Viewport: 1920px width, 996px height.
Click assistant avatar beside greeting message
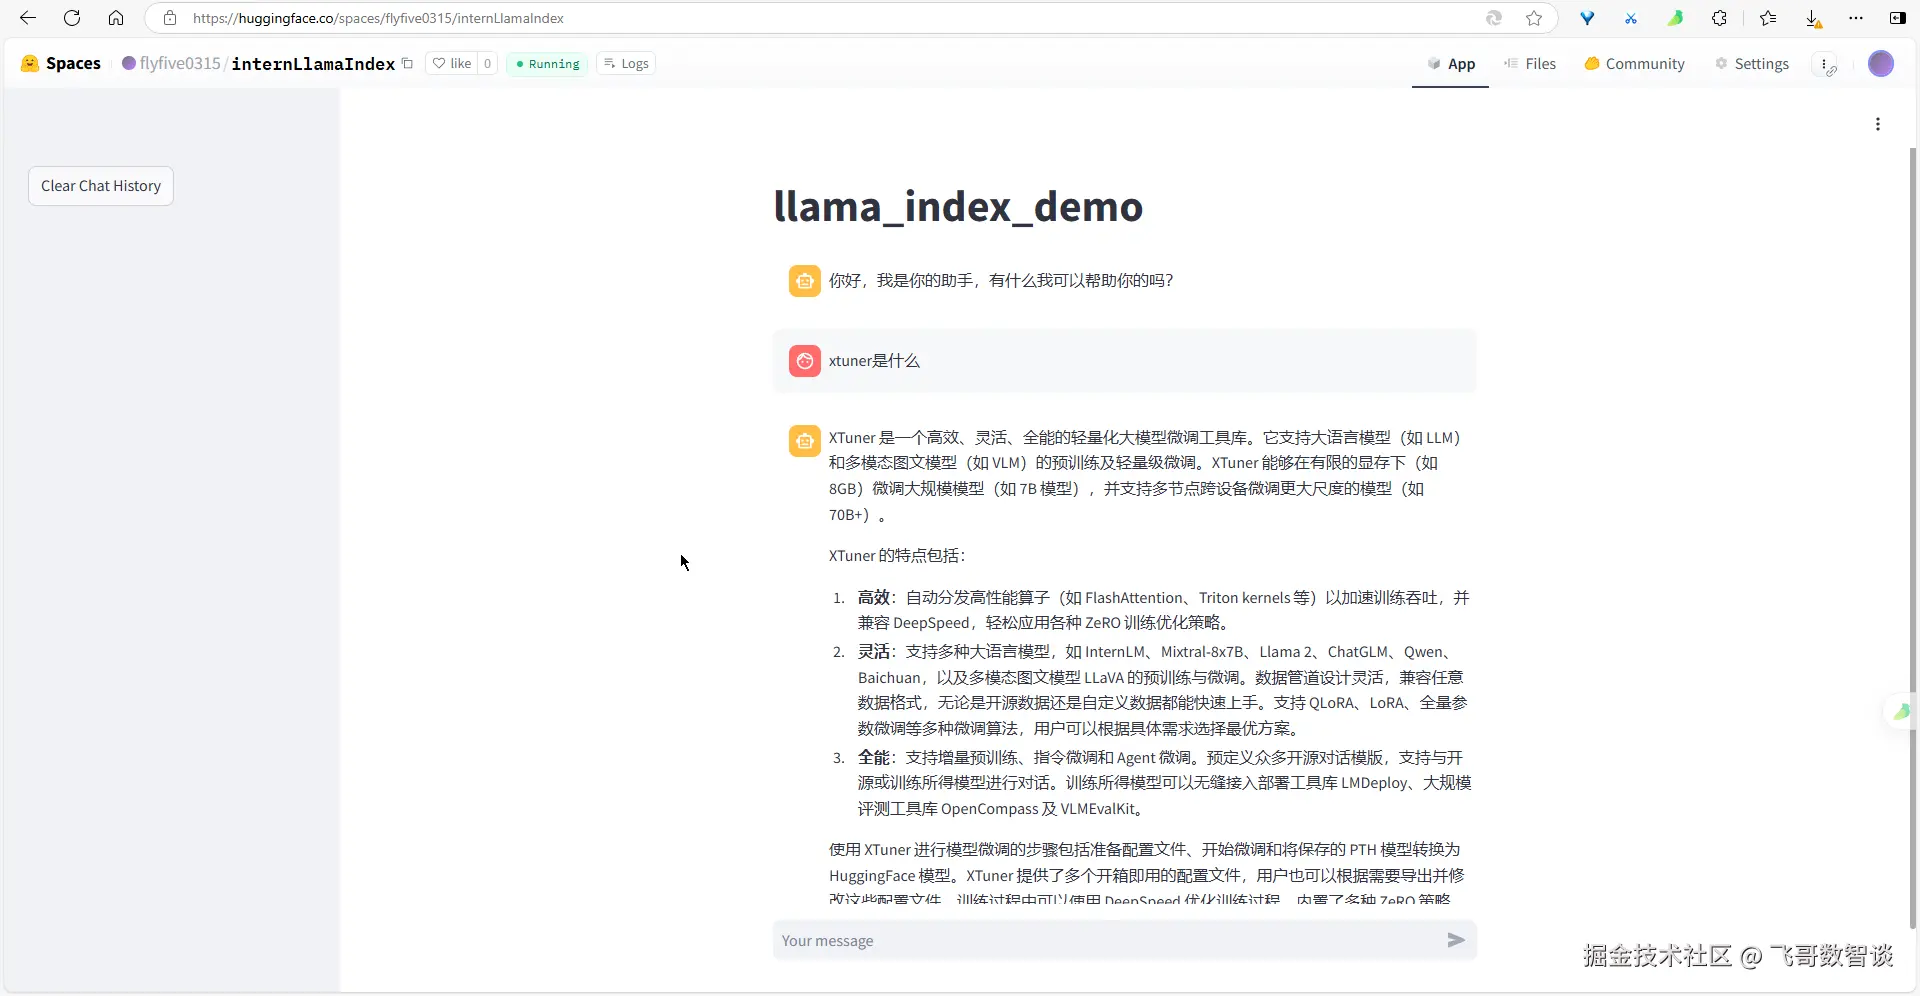[805, 281]
